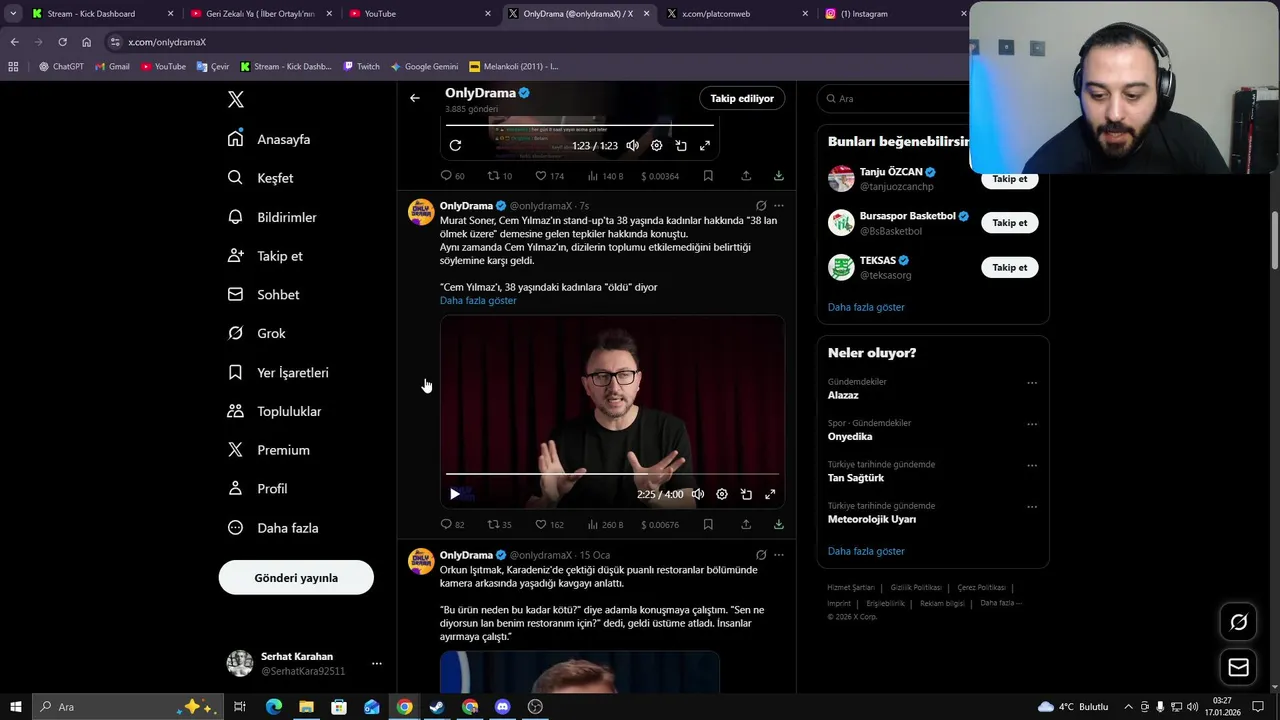Image resolution: width=1280 pixels, height=720 pixels.
Task: Bookmark the post with 174 likes
Action: 708,176
